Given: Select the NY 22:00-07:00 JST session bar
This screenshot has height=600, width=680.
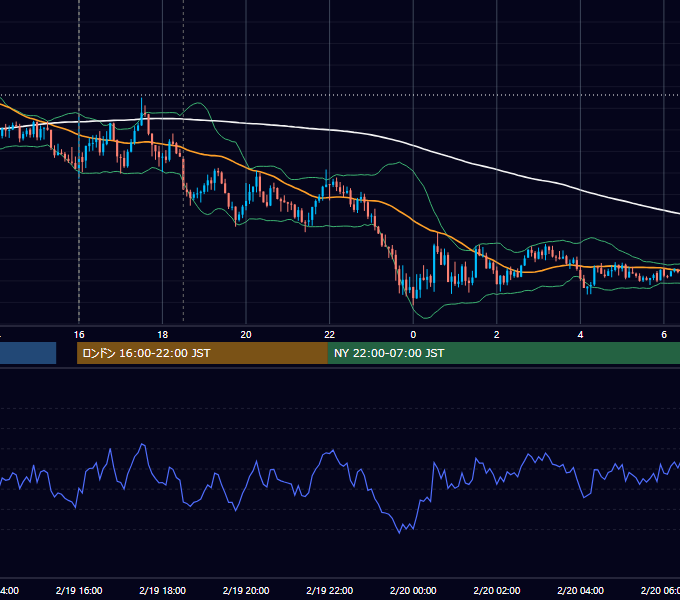Looking at the screenshot, I should pyautogui.click(x=503, y=353).
